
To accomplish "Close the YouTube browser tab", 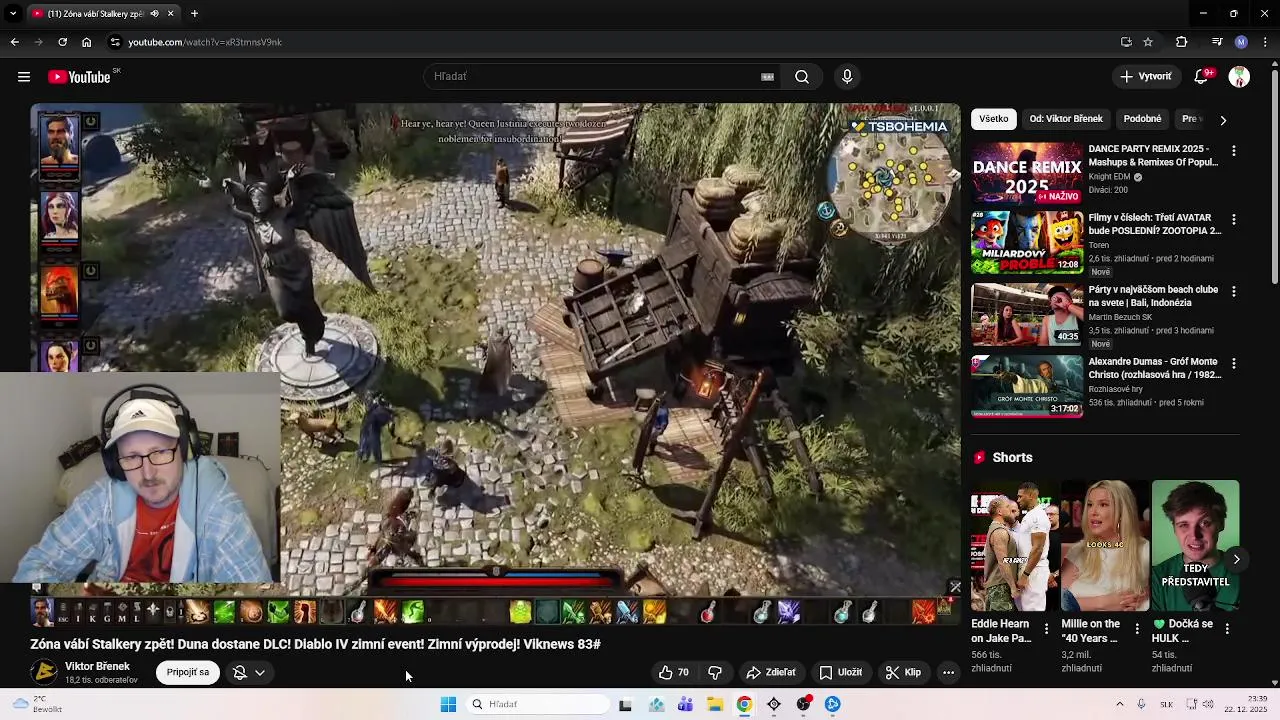I will [170, 14].
